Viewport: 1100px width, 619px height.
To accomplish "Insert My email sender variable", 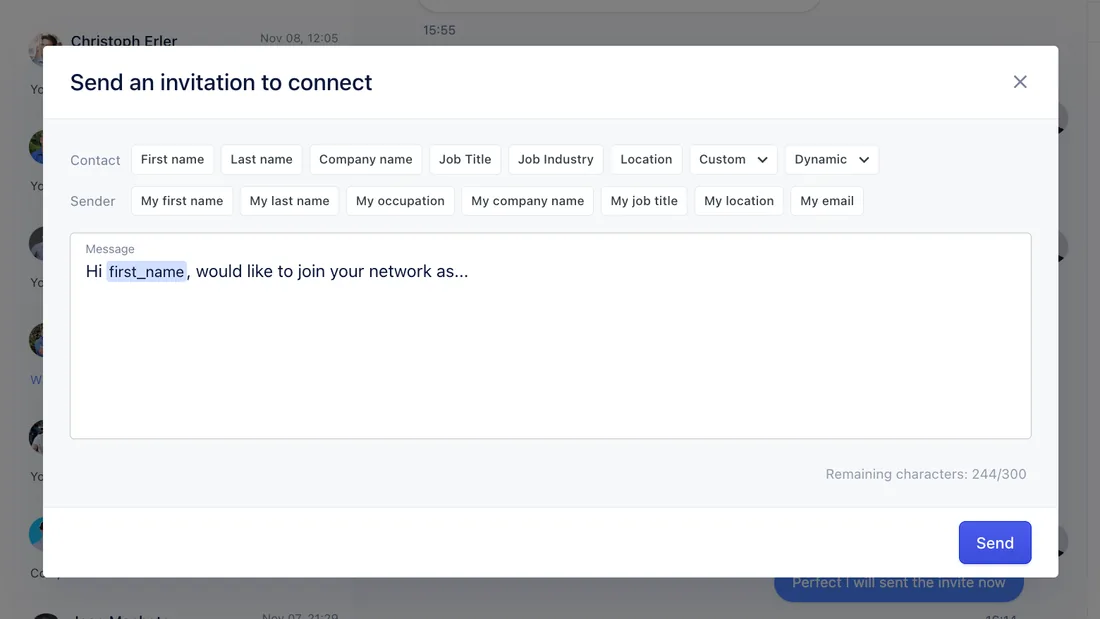I will tap(827, 201).
